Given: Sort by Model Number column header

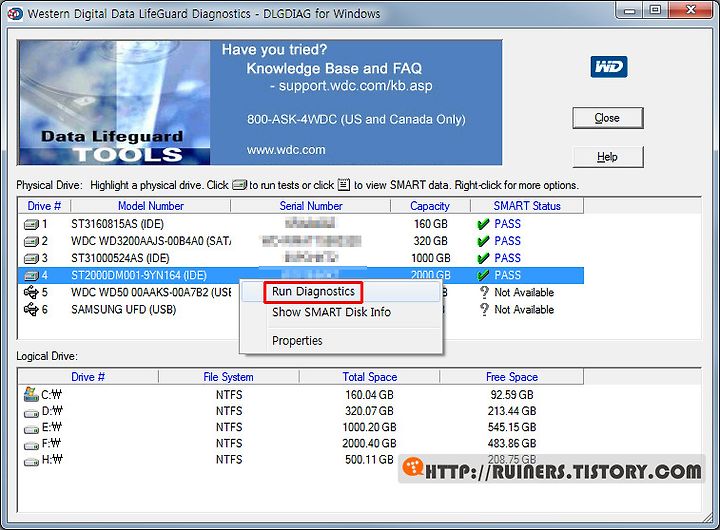Looking at the screenshot, I should point(151,206).
